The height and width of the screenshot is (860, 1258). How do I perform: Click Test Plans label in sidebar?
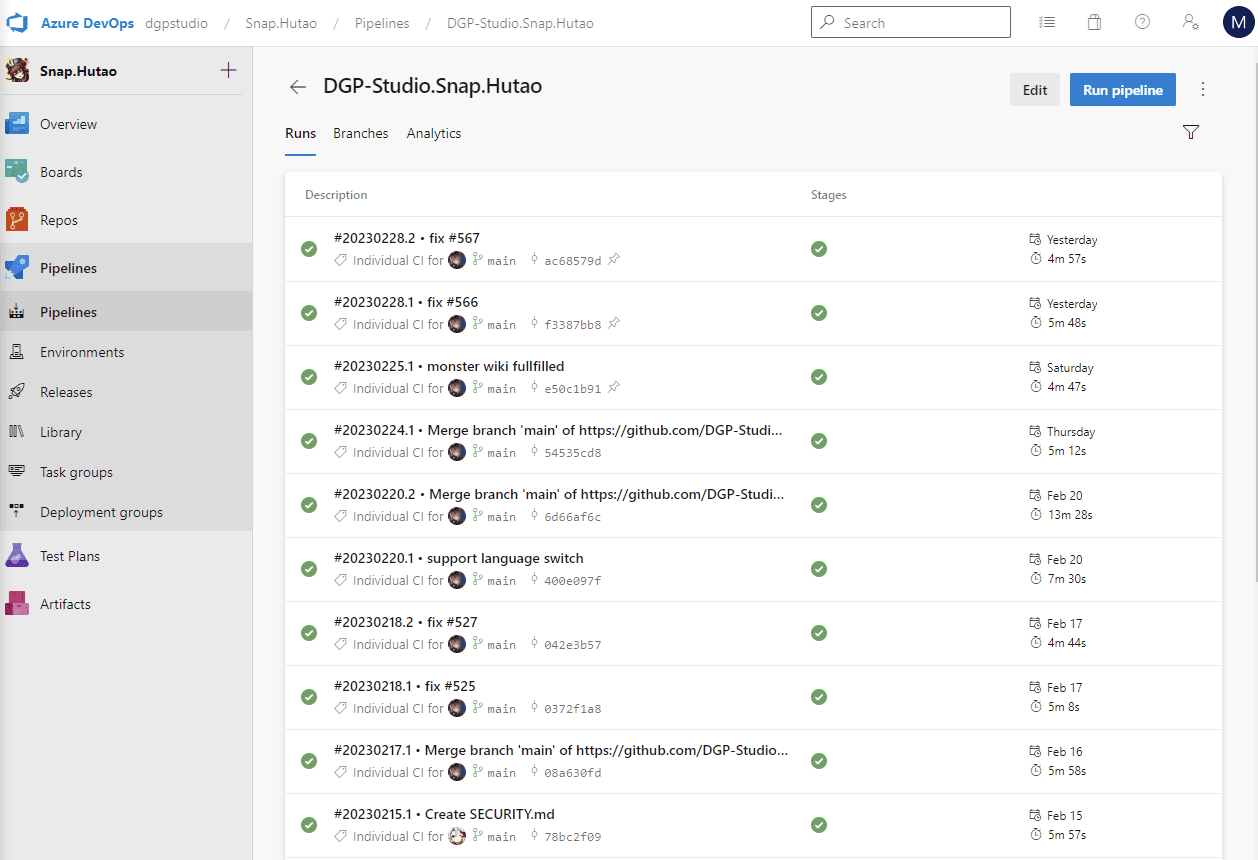[70, 556]
